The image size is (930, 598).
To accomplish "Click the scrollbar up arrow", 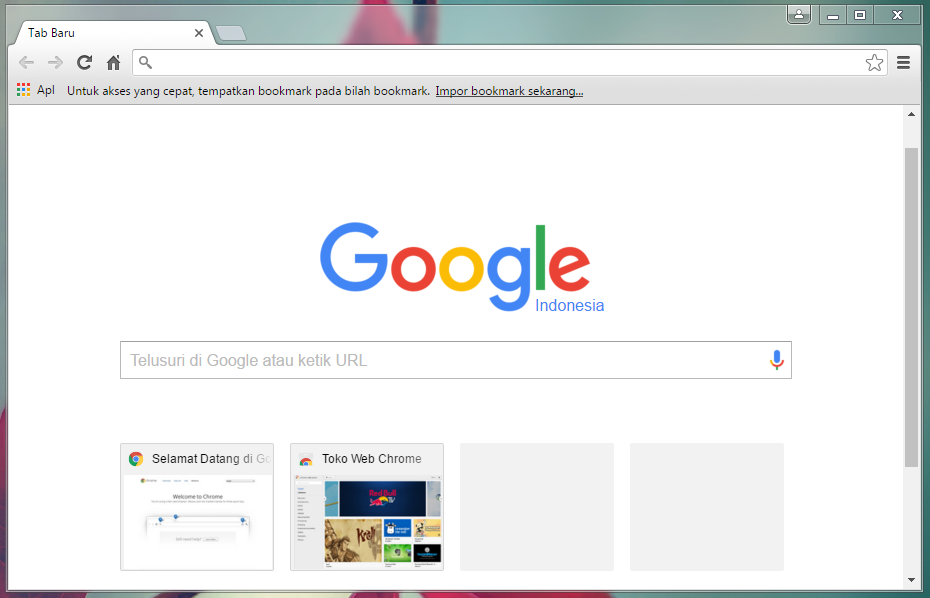I will [x=912, y=114].
